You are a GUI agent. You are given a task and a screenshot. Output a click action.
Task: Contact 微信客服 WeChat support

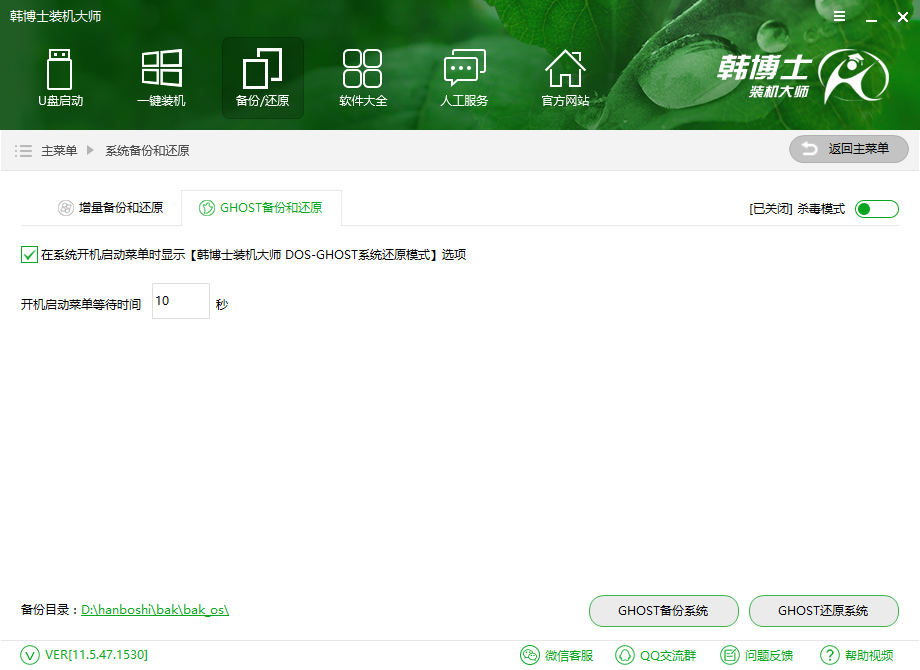coord(557,655)
